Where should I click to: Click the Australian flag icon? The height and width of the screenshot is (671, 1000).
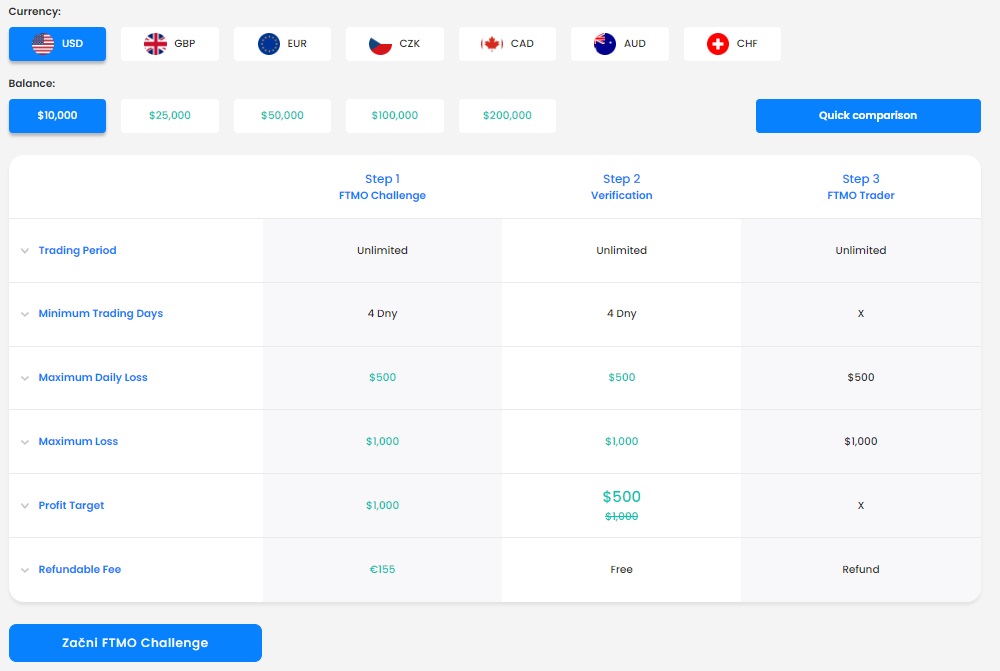[x=605, y=43]
